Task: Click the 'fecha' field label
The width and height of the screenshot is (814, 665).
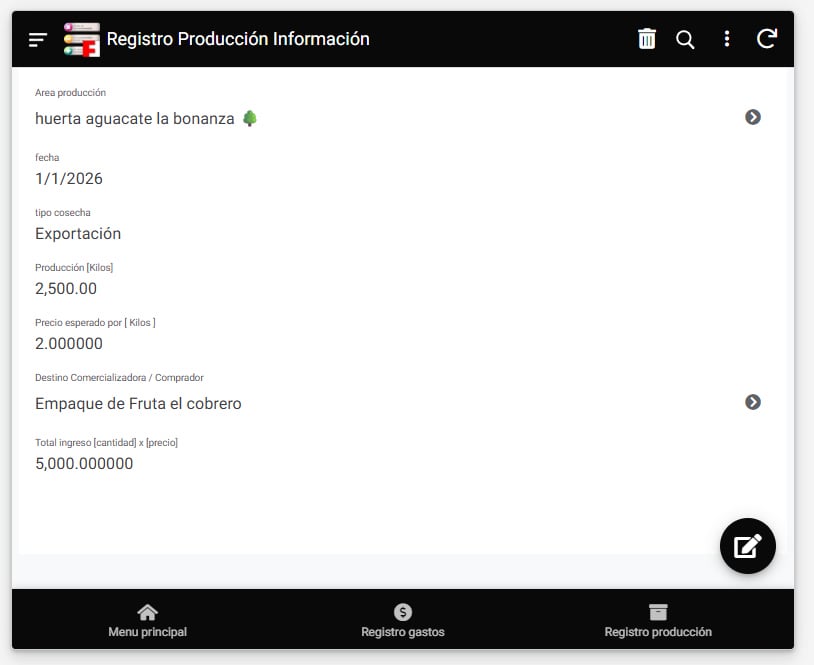Action: click(47, 158)
